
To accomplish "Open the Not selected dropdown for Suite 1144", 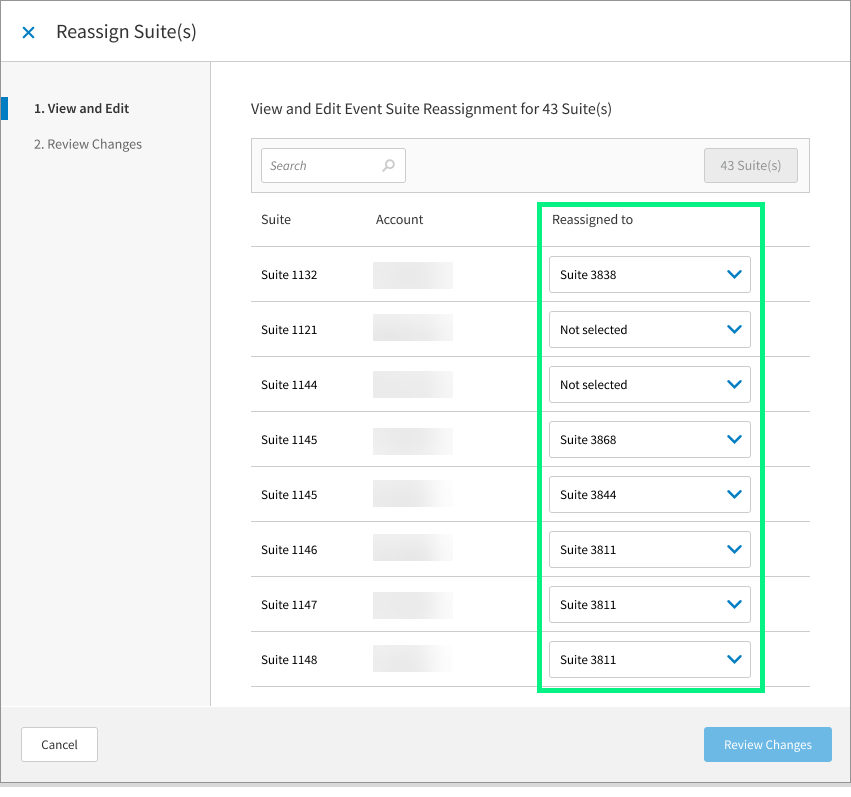I will click(x=649, y=384).
